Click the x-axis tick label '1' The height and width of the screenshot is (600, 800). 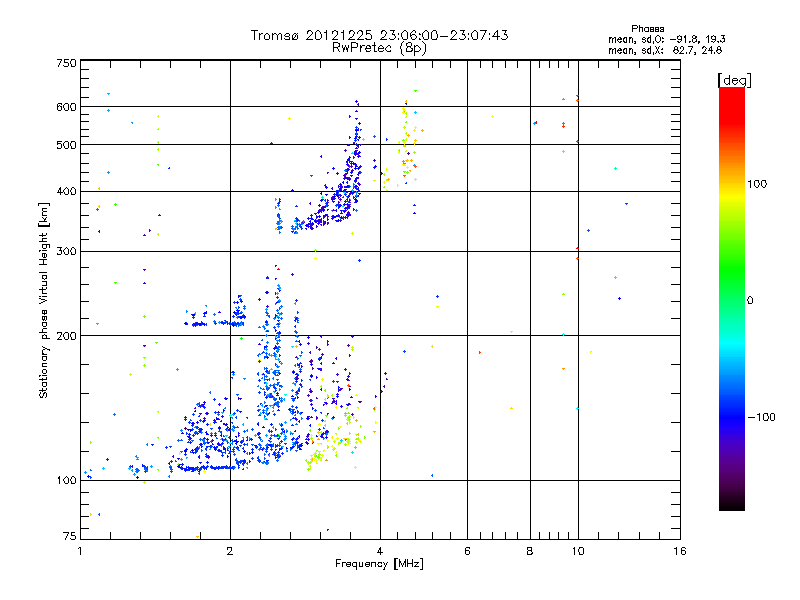pyautogui.click(x=80, y=551)
